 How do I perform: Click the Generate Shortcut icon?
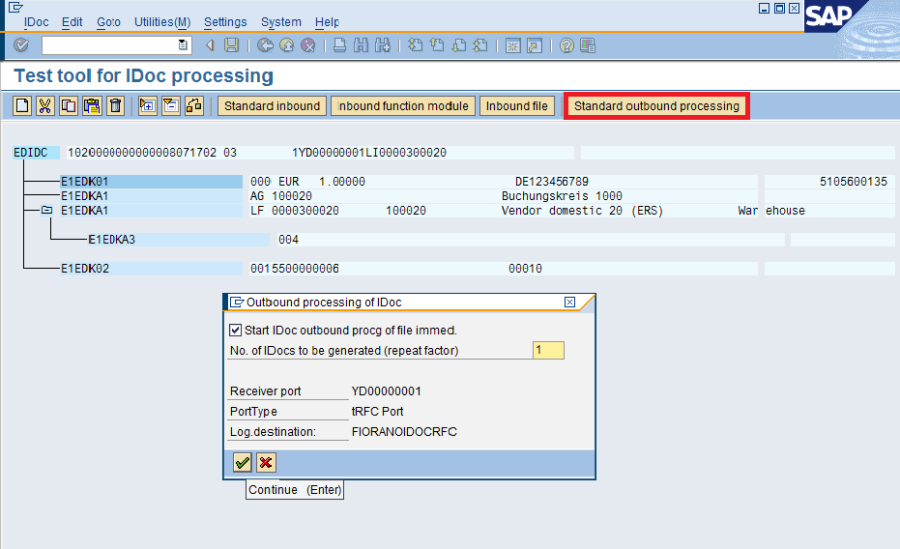pyautogui.click(x=534, y=45)
